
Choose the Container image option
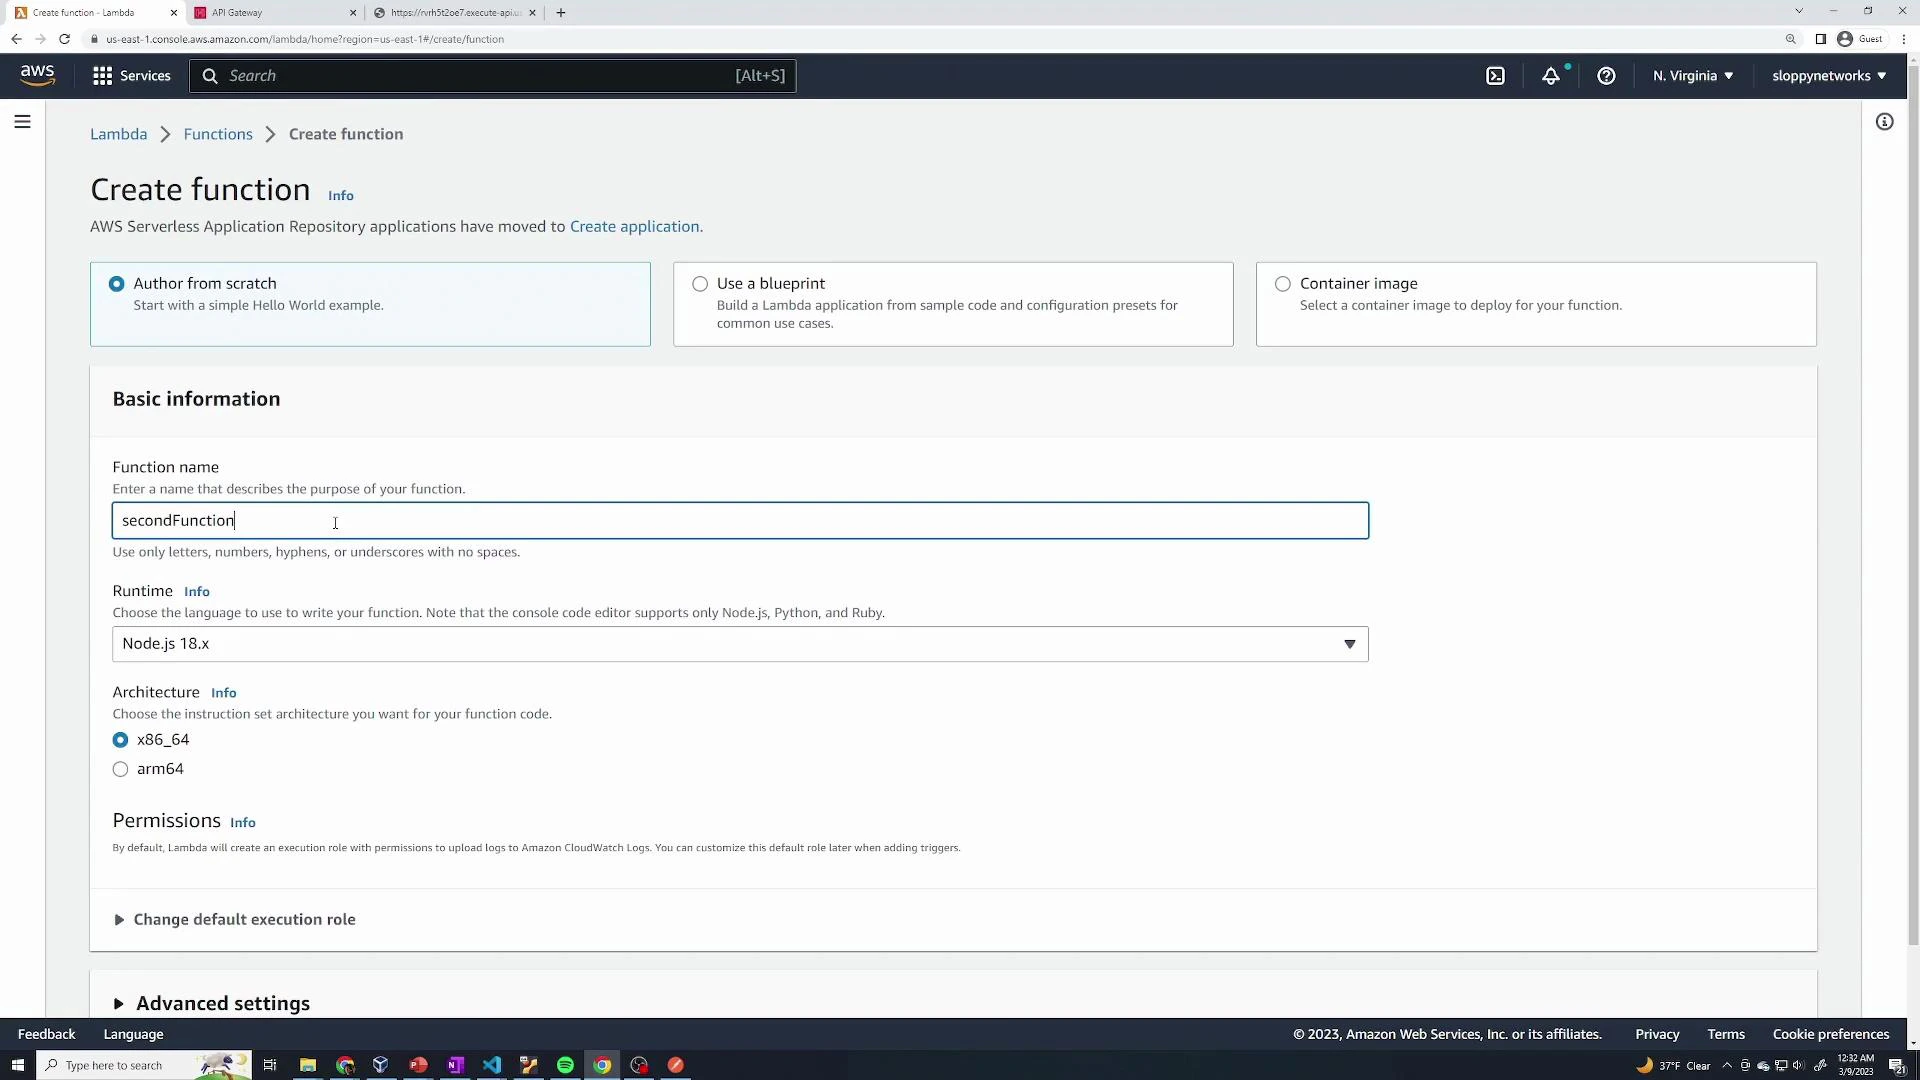(x=1282, y=284)
